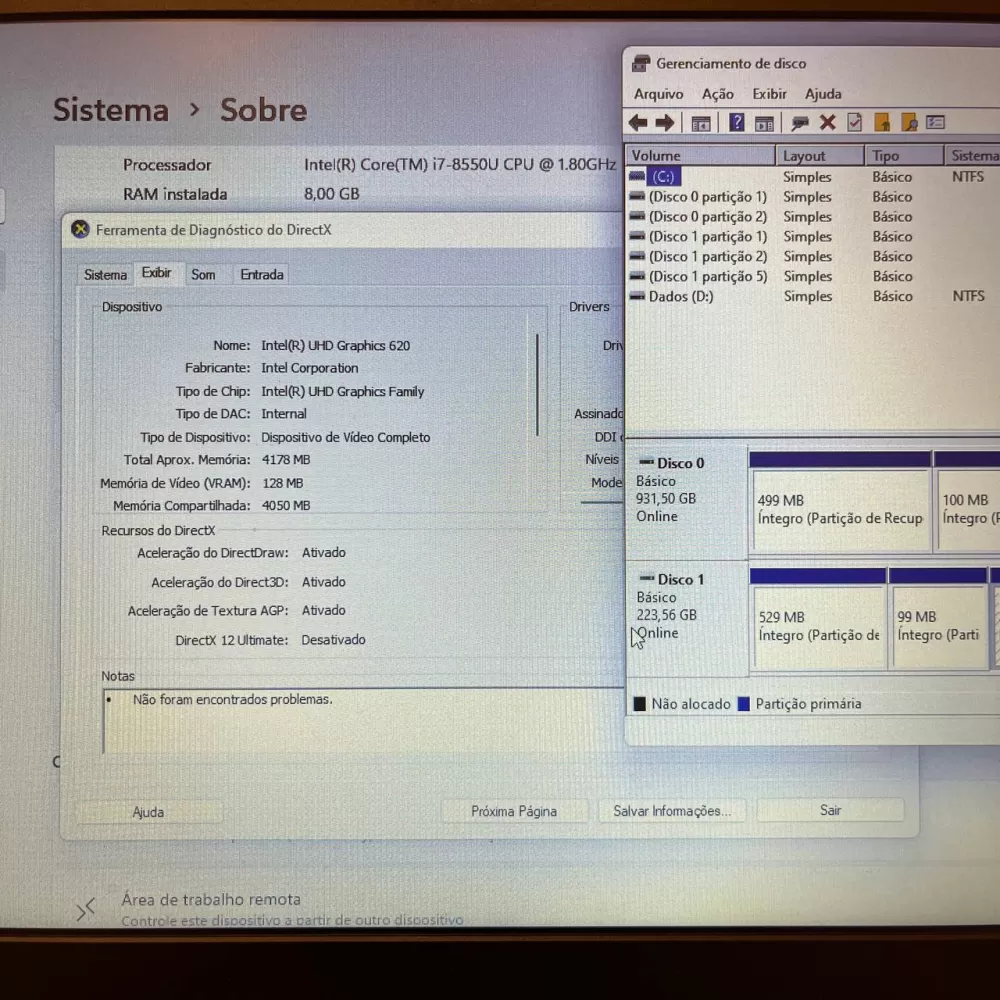Screen dimensions: 1000x1000
Task: Click the Próxima Página button
Action: click(514, 811)
